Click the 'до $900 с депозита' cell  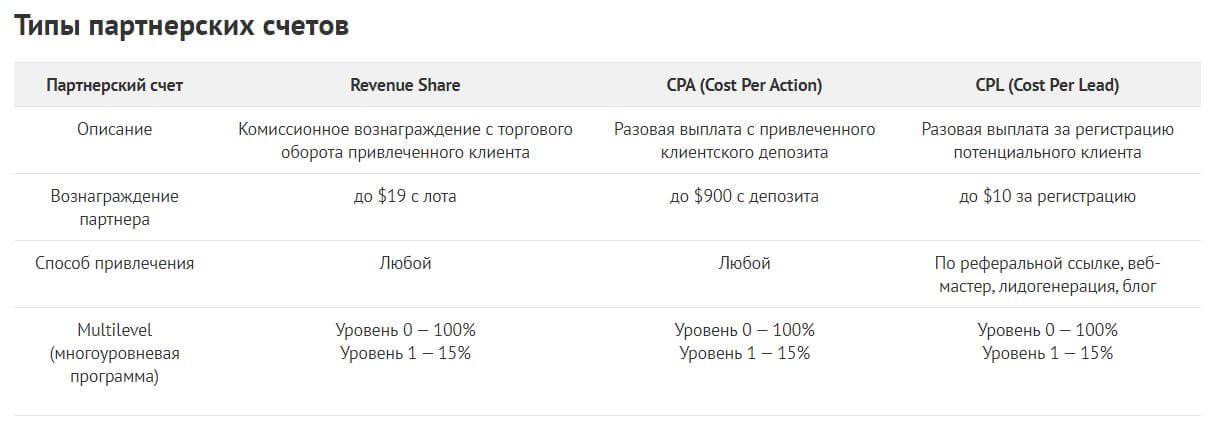744,197
